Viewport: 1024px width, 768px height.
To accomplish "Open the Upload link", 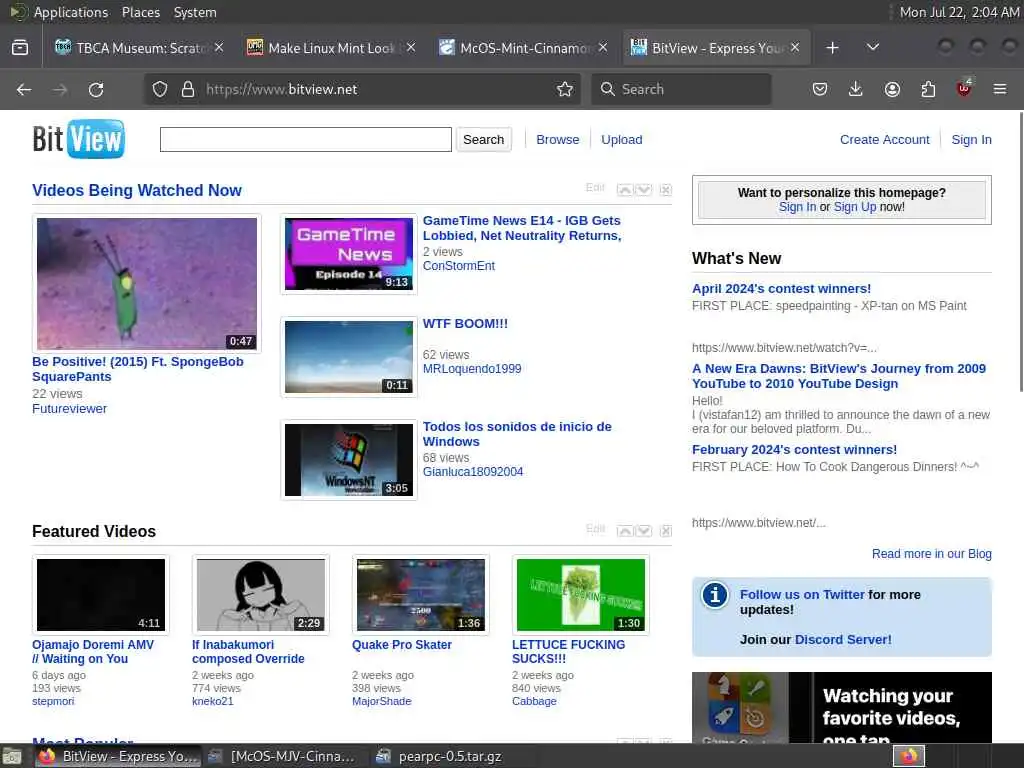I will click(622, 139).
